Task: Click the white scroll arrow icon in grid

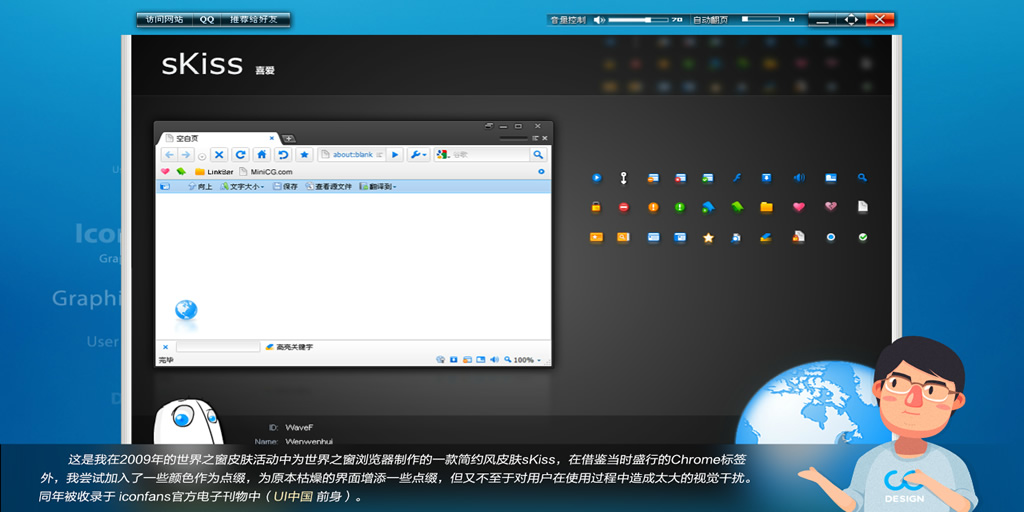Action: click(x=624, y=178)
